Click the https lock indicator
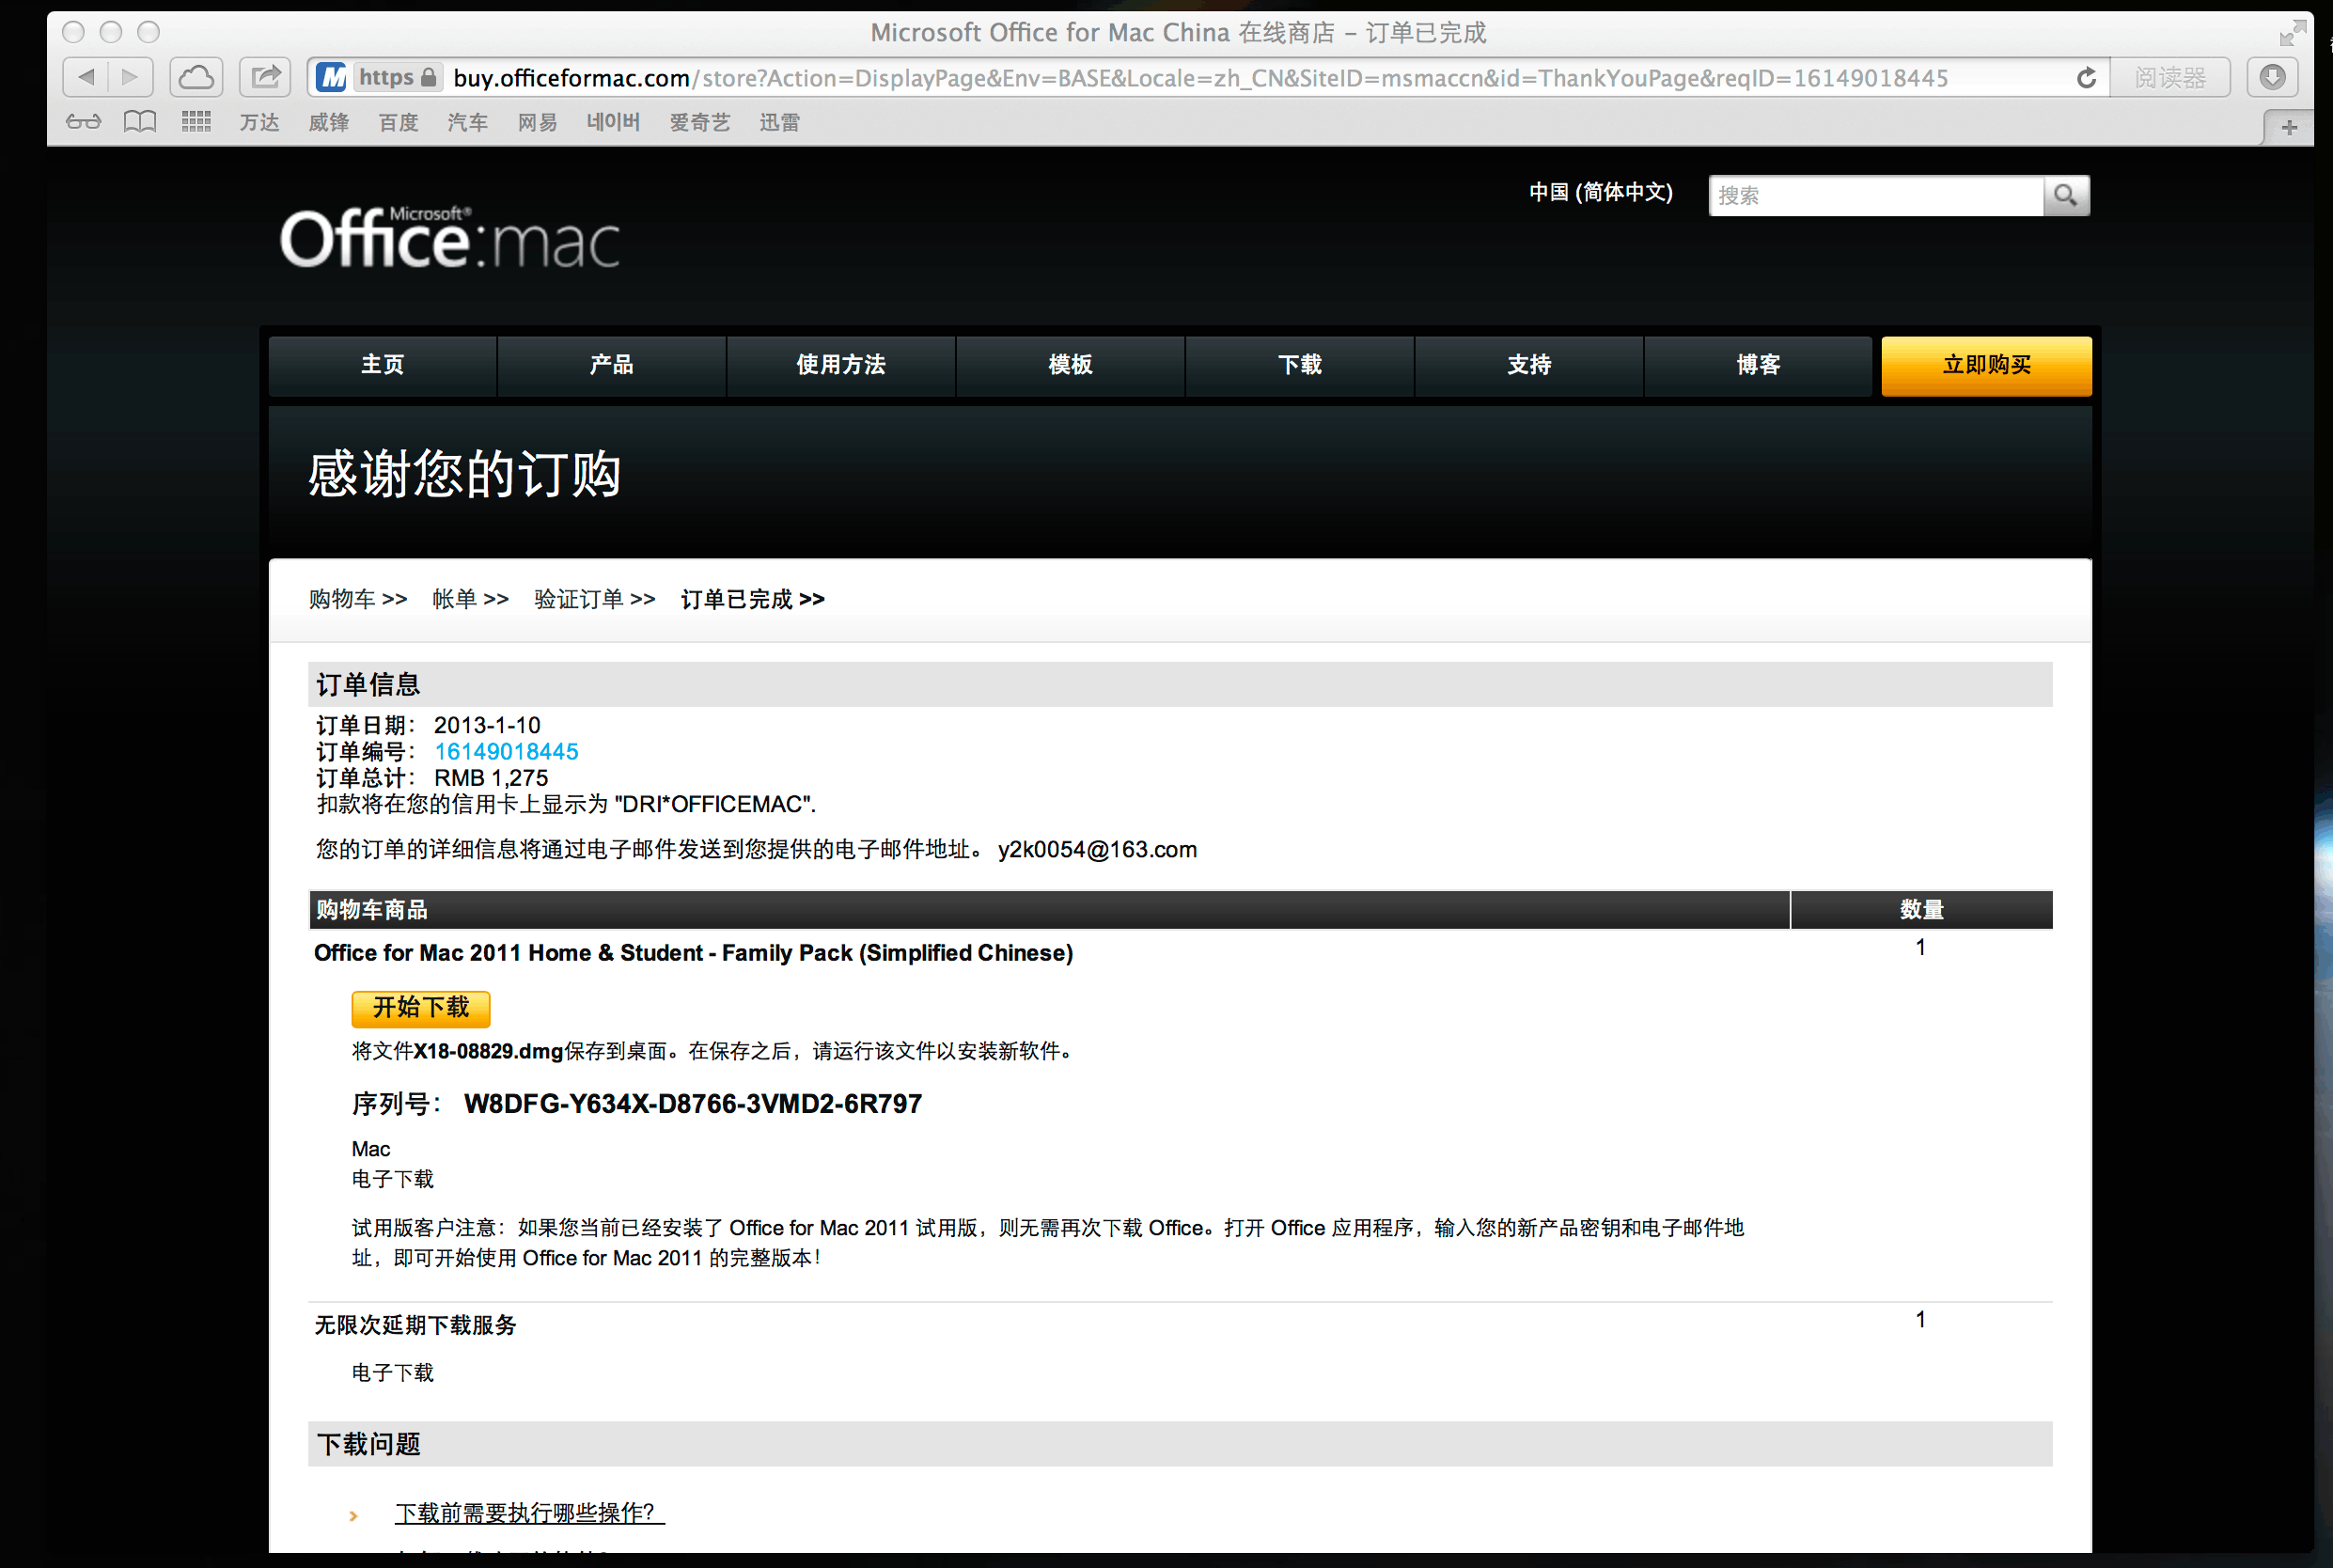2333x1568 pixels. tap(398, 77)
